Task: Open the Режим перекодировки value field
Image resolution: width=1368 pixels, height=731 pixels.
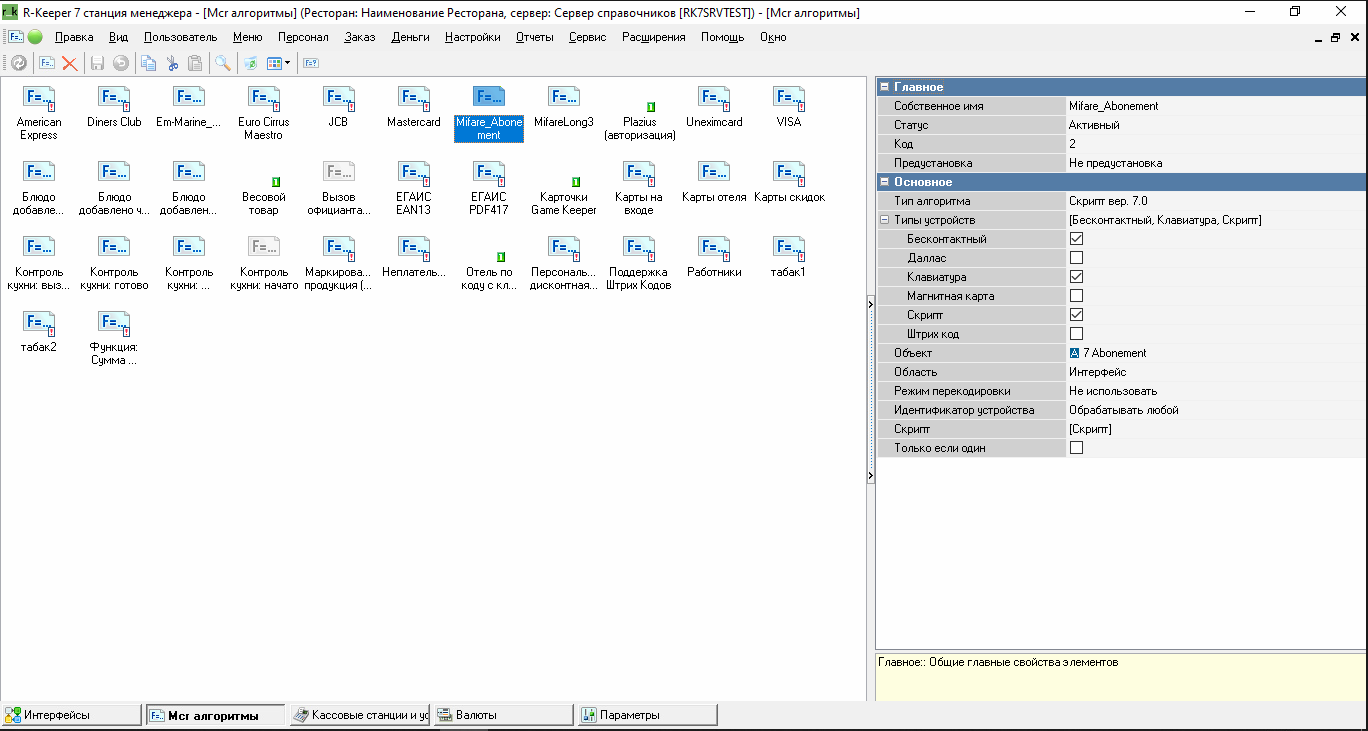Action: click(x=1216, y=391)
